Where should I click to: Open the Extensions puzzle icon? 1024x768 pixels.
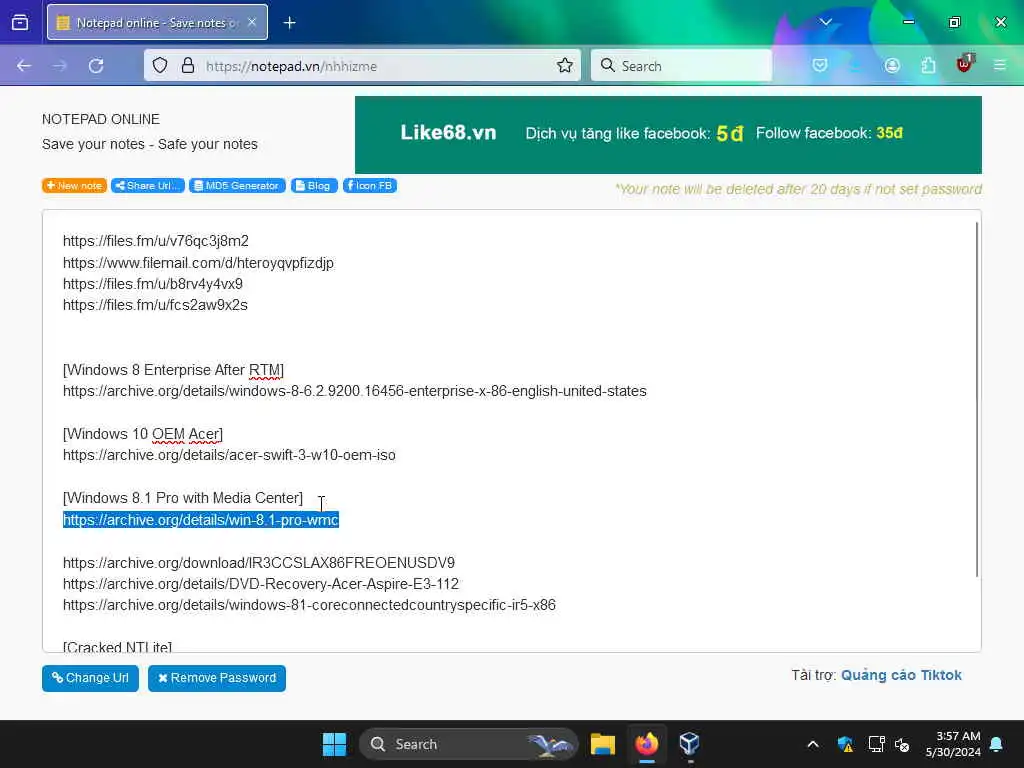tap(928, 65)
